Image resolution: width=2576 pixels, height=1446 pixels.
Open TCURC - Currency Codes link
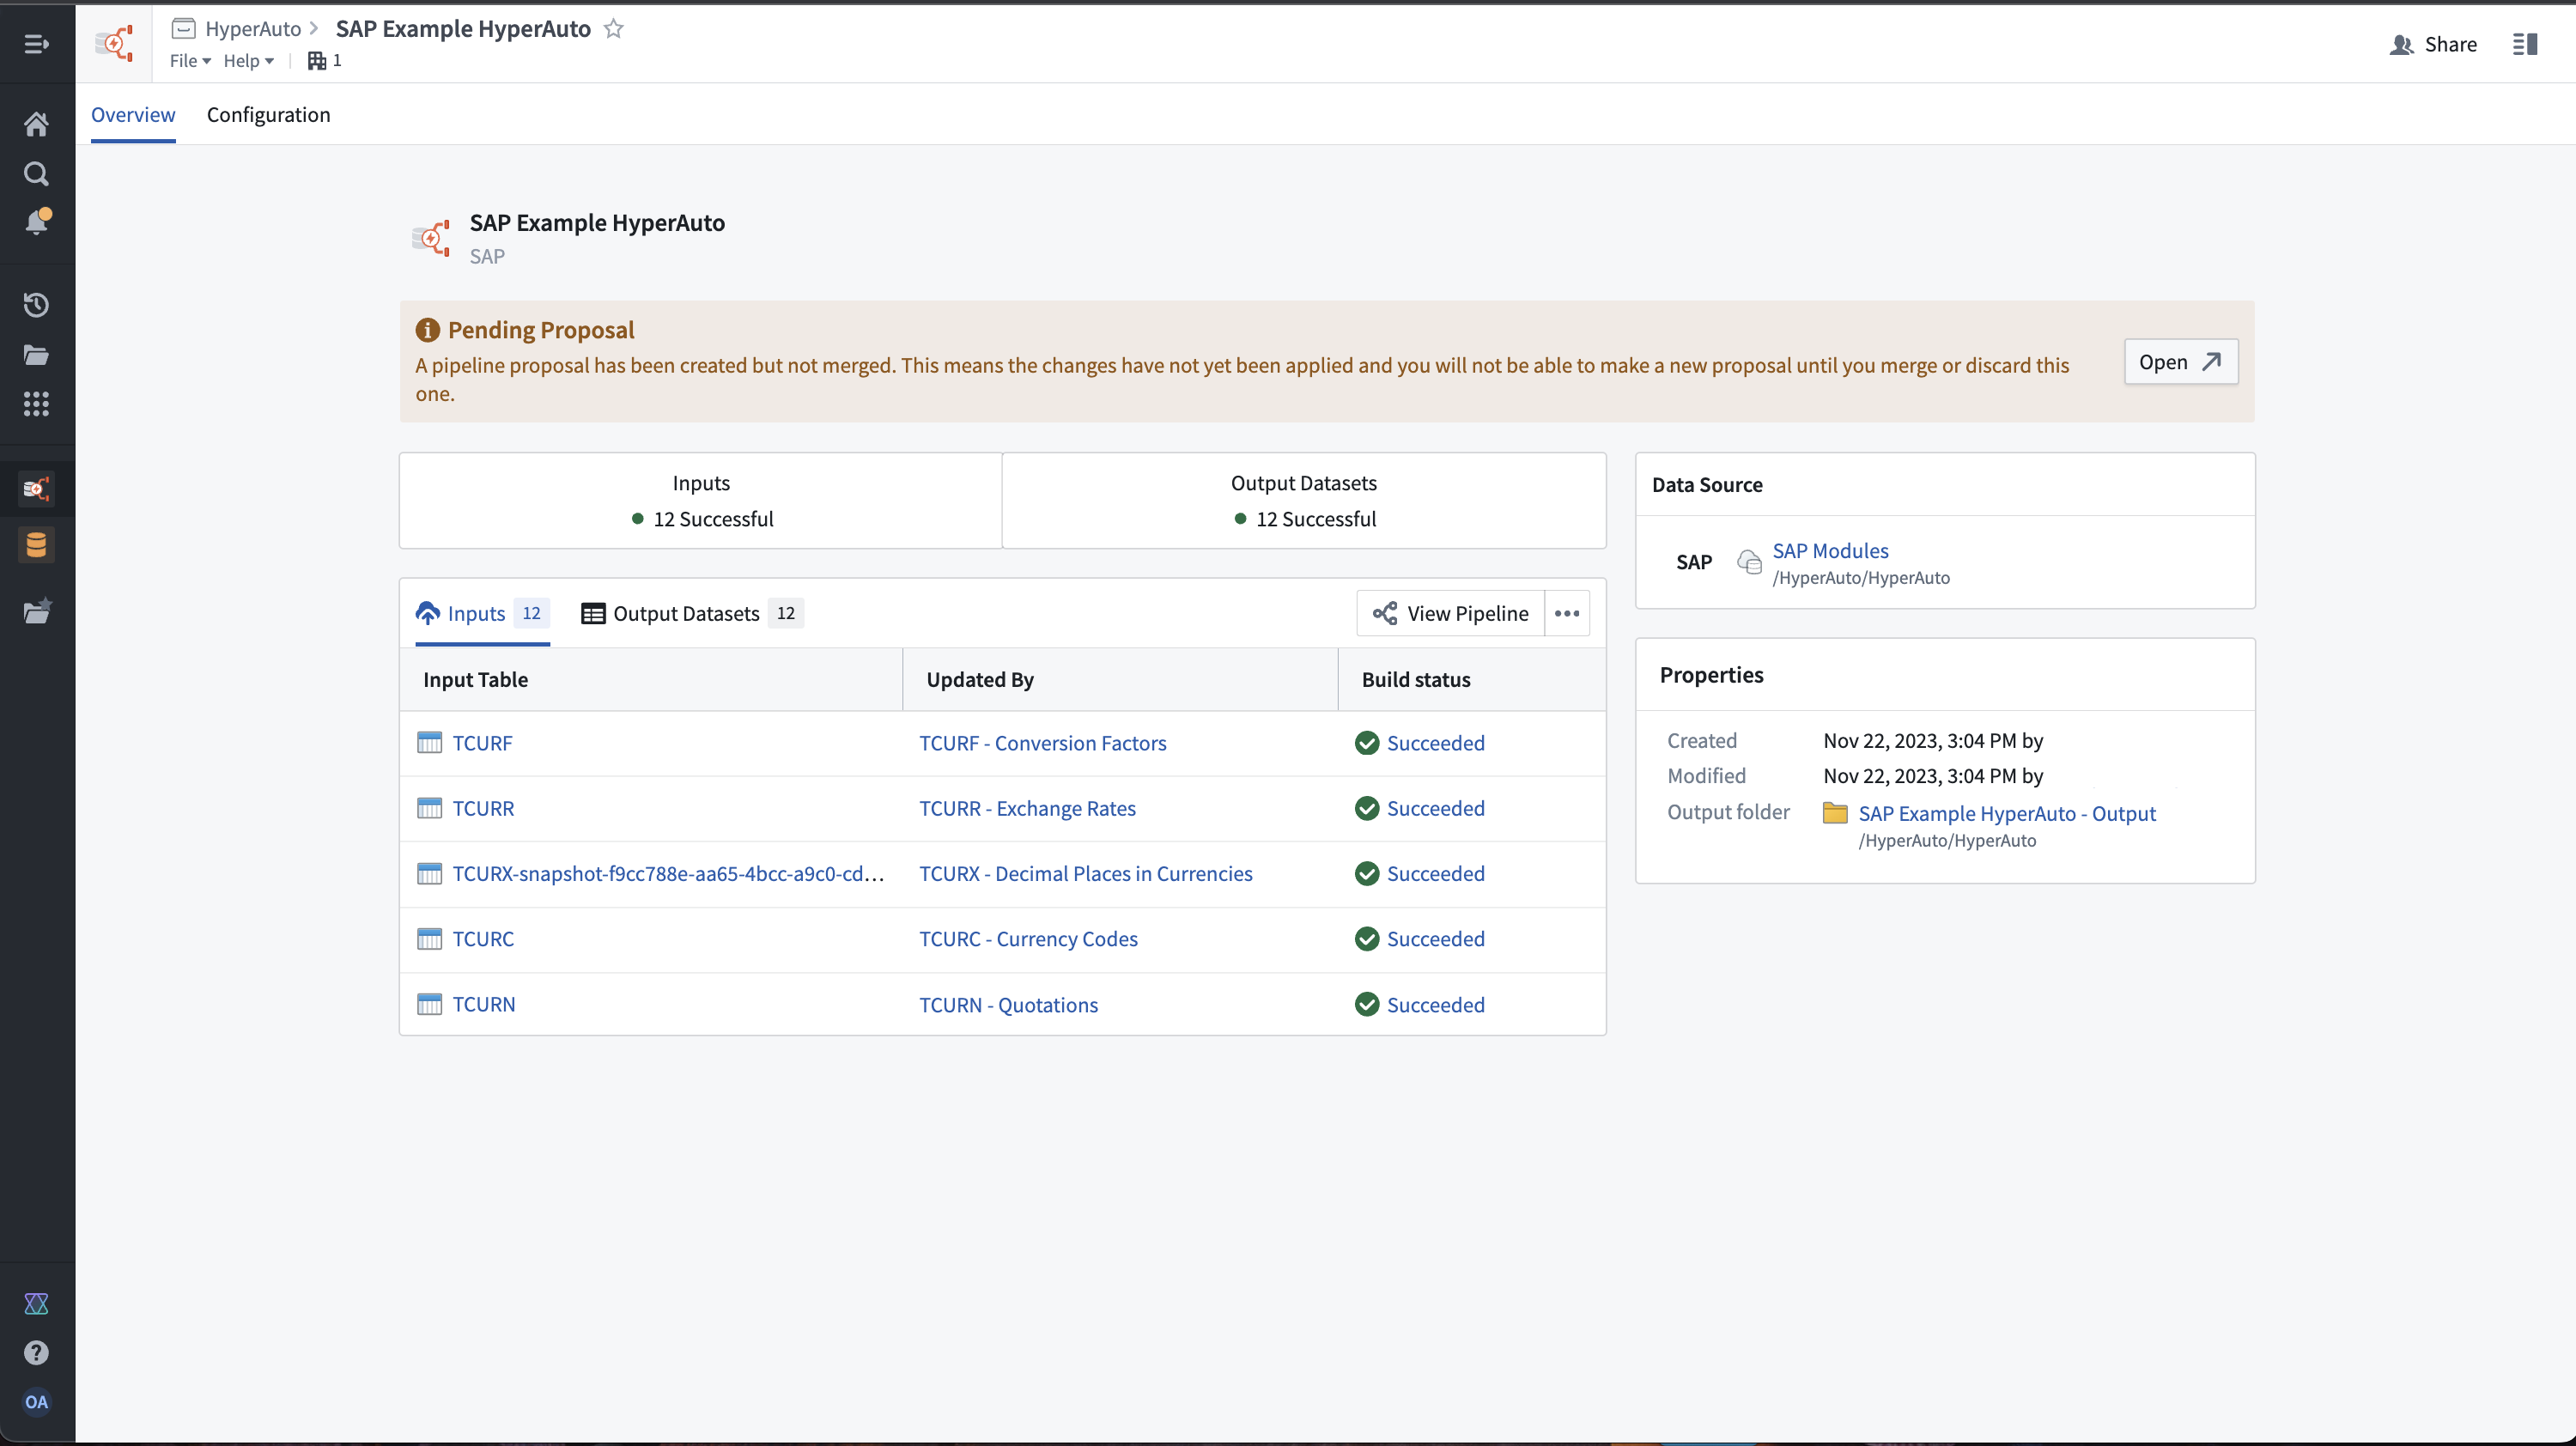point(1028,939)
